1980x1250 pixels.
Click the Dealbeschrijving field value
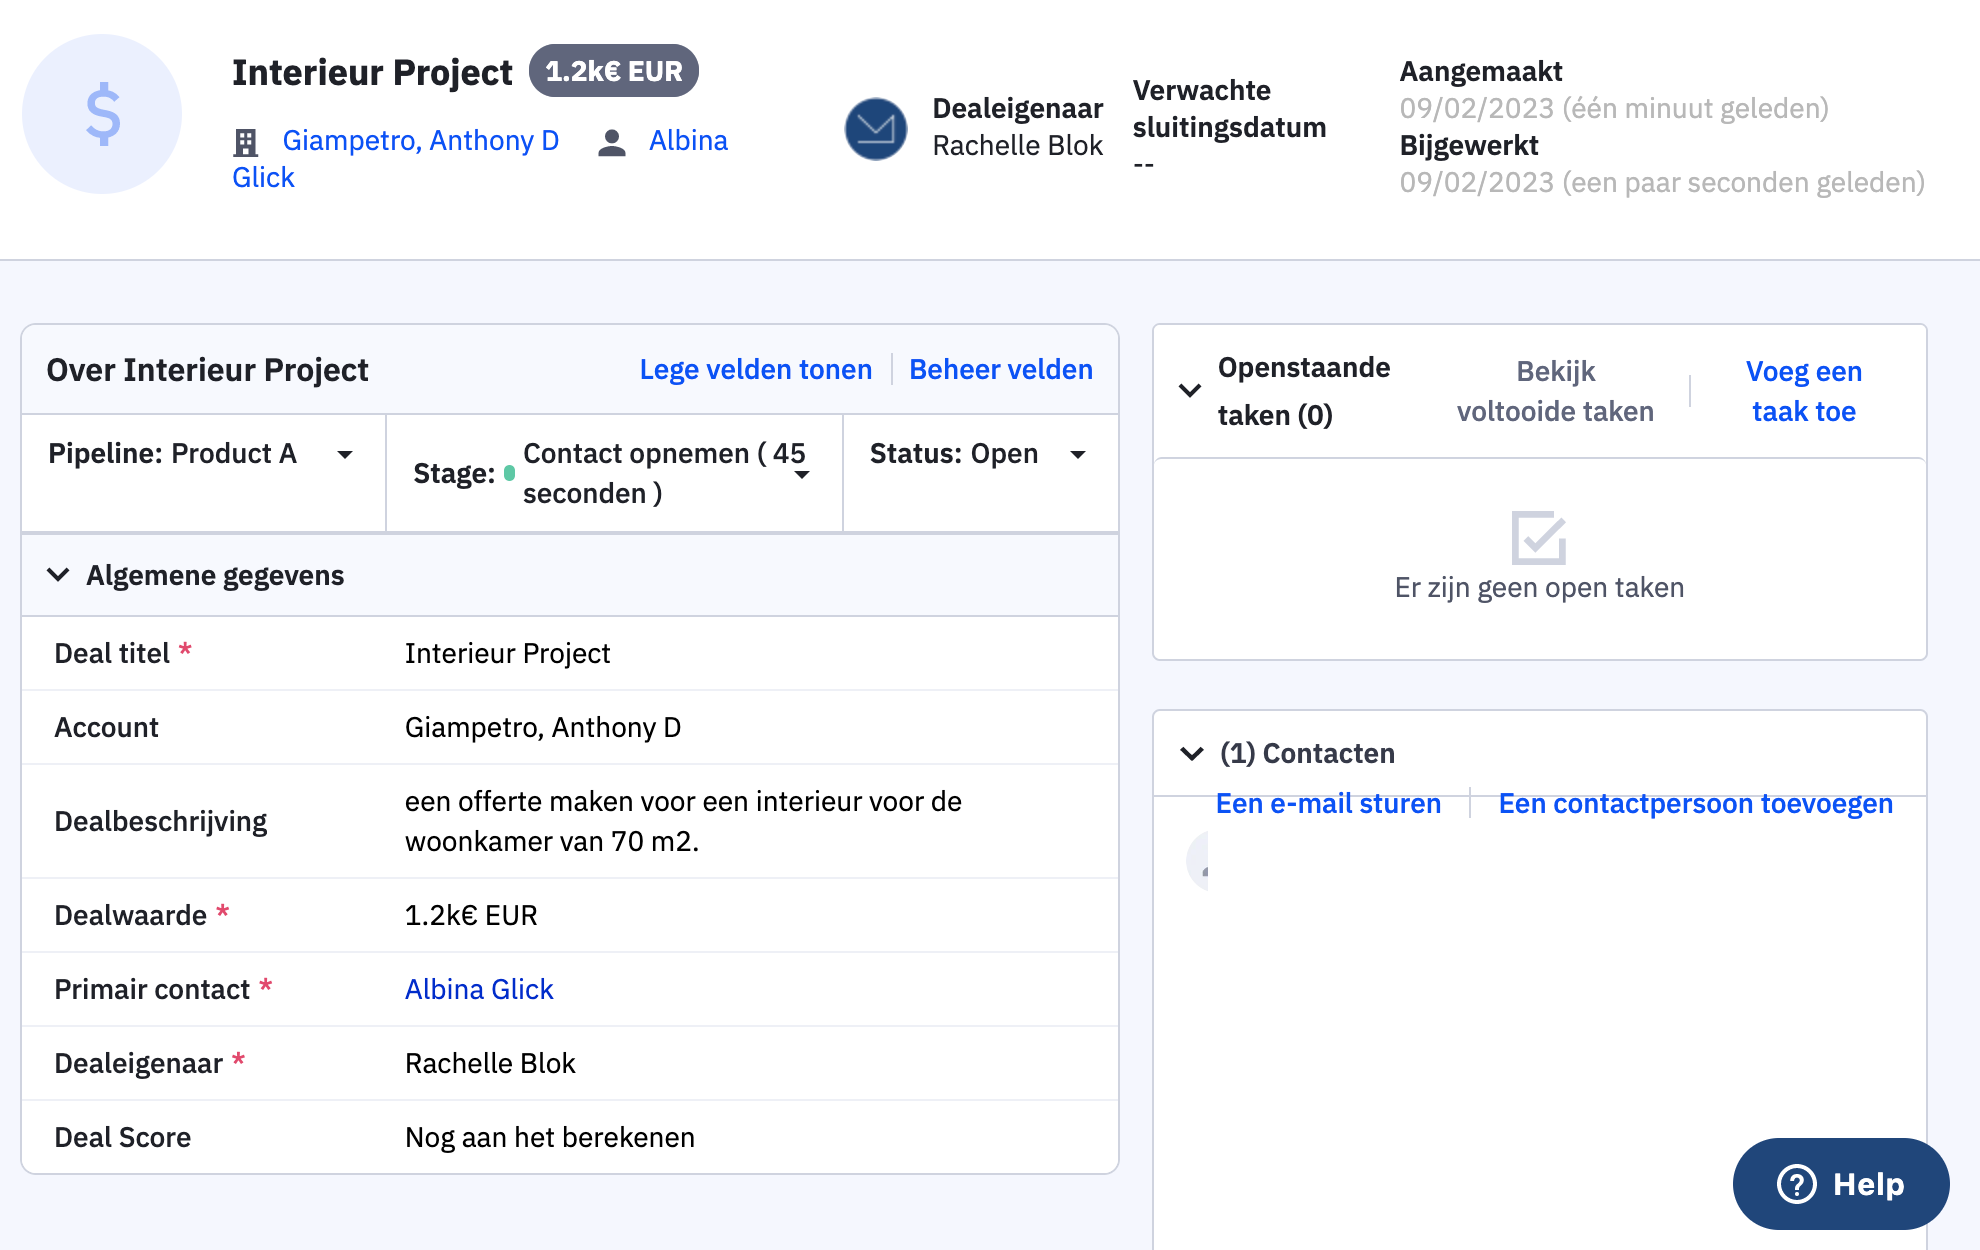(682, 821)
